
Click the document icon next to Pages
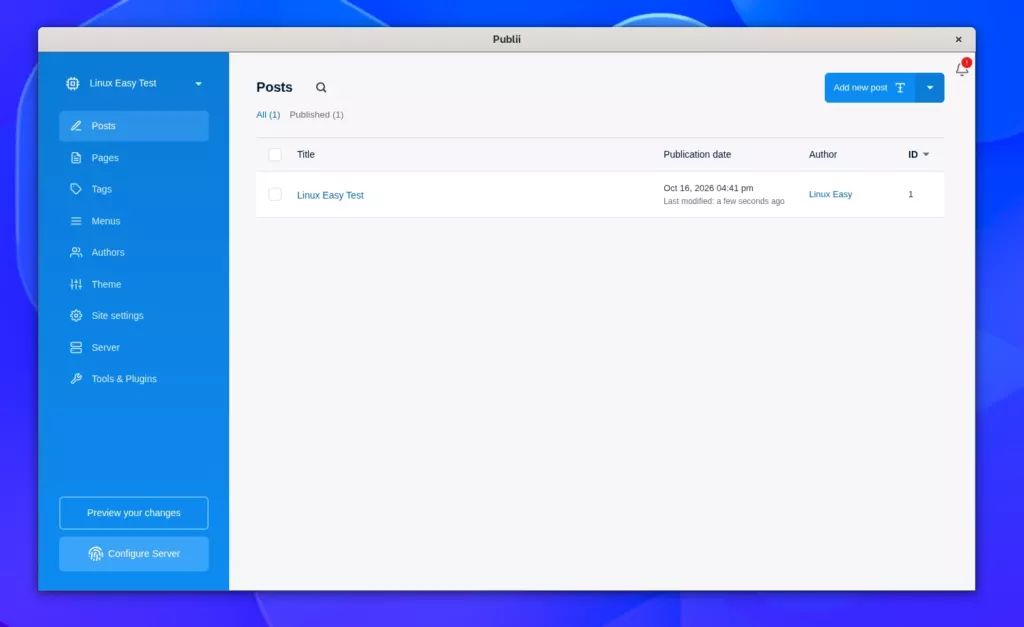(x=76, y=158)
